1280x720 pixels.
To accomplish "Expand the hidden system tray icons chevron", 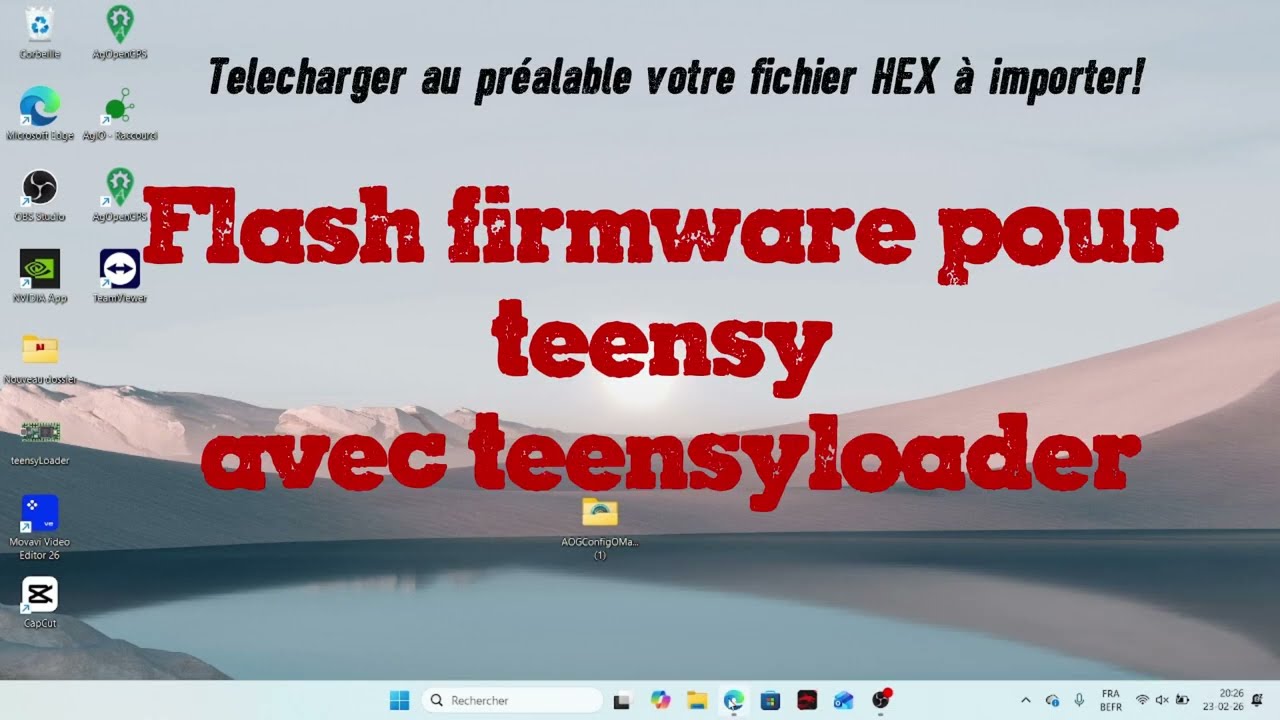I will [1025, 700].
